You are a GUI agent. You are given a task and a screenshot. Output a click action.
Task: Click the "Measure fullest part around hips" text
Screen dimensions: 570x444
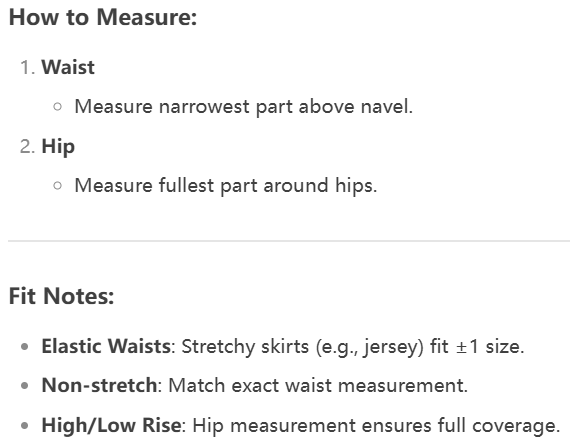coord(226,185)
